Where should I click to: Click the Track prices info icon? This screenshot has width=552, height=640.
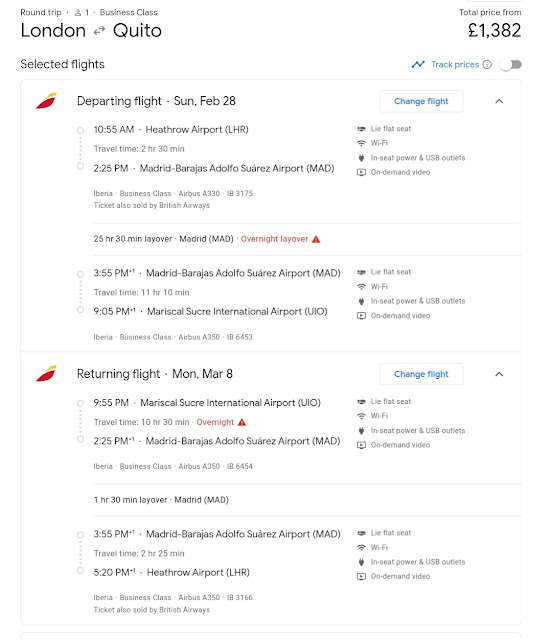tap(487, 64)
